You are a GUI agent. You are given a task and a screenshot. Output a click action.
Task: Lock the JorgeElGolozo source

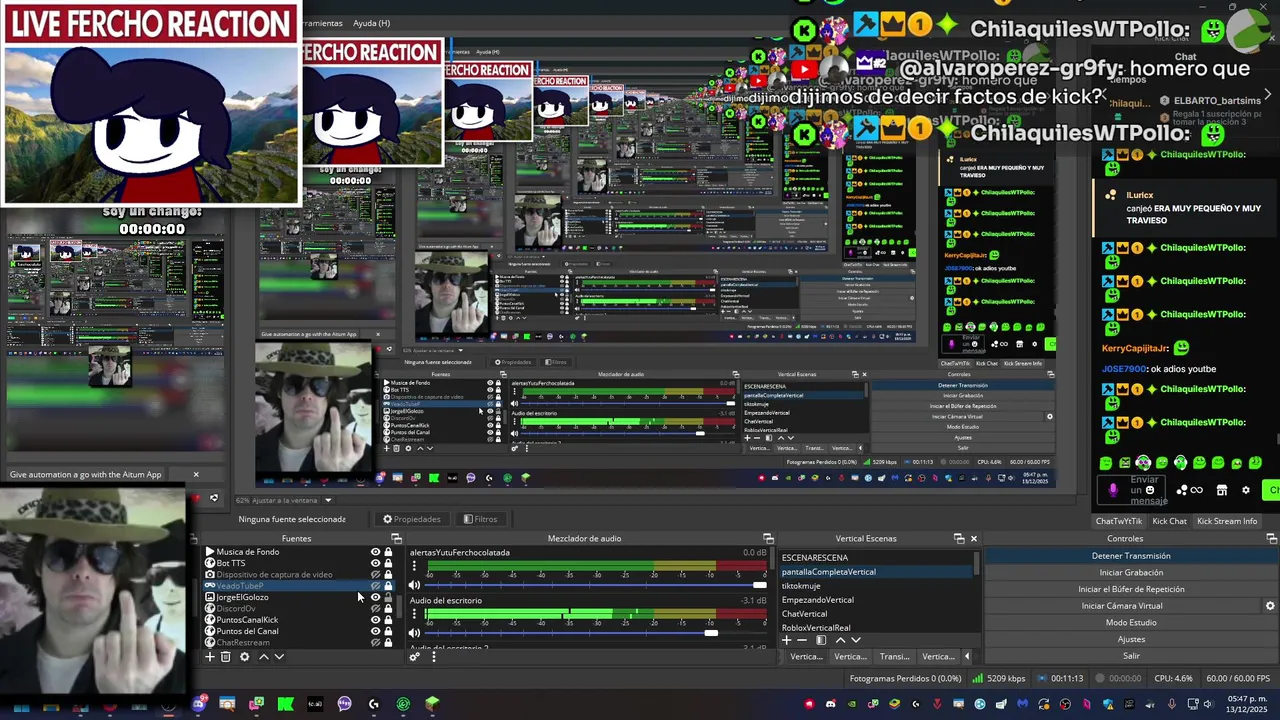tap(388, 597)
